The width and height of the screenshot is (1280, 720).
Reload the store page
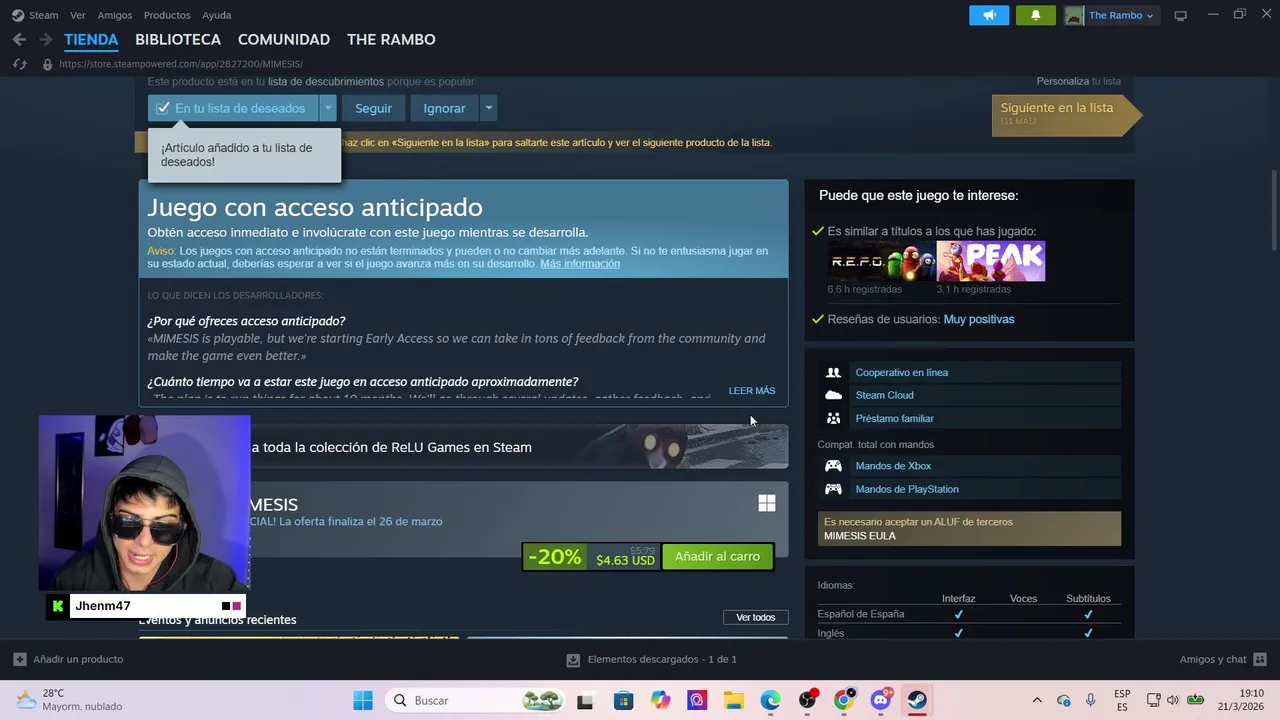tap(19, 64)
